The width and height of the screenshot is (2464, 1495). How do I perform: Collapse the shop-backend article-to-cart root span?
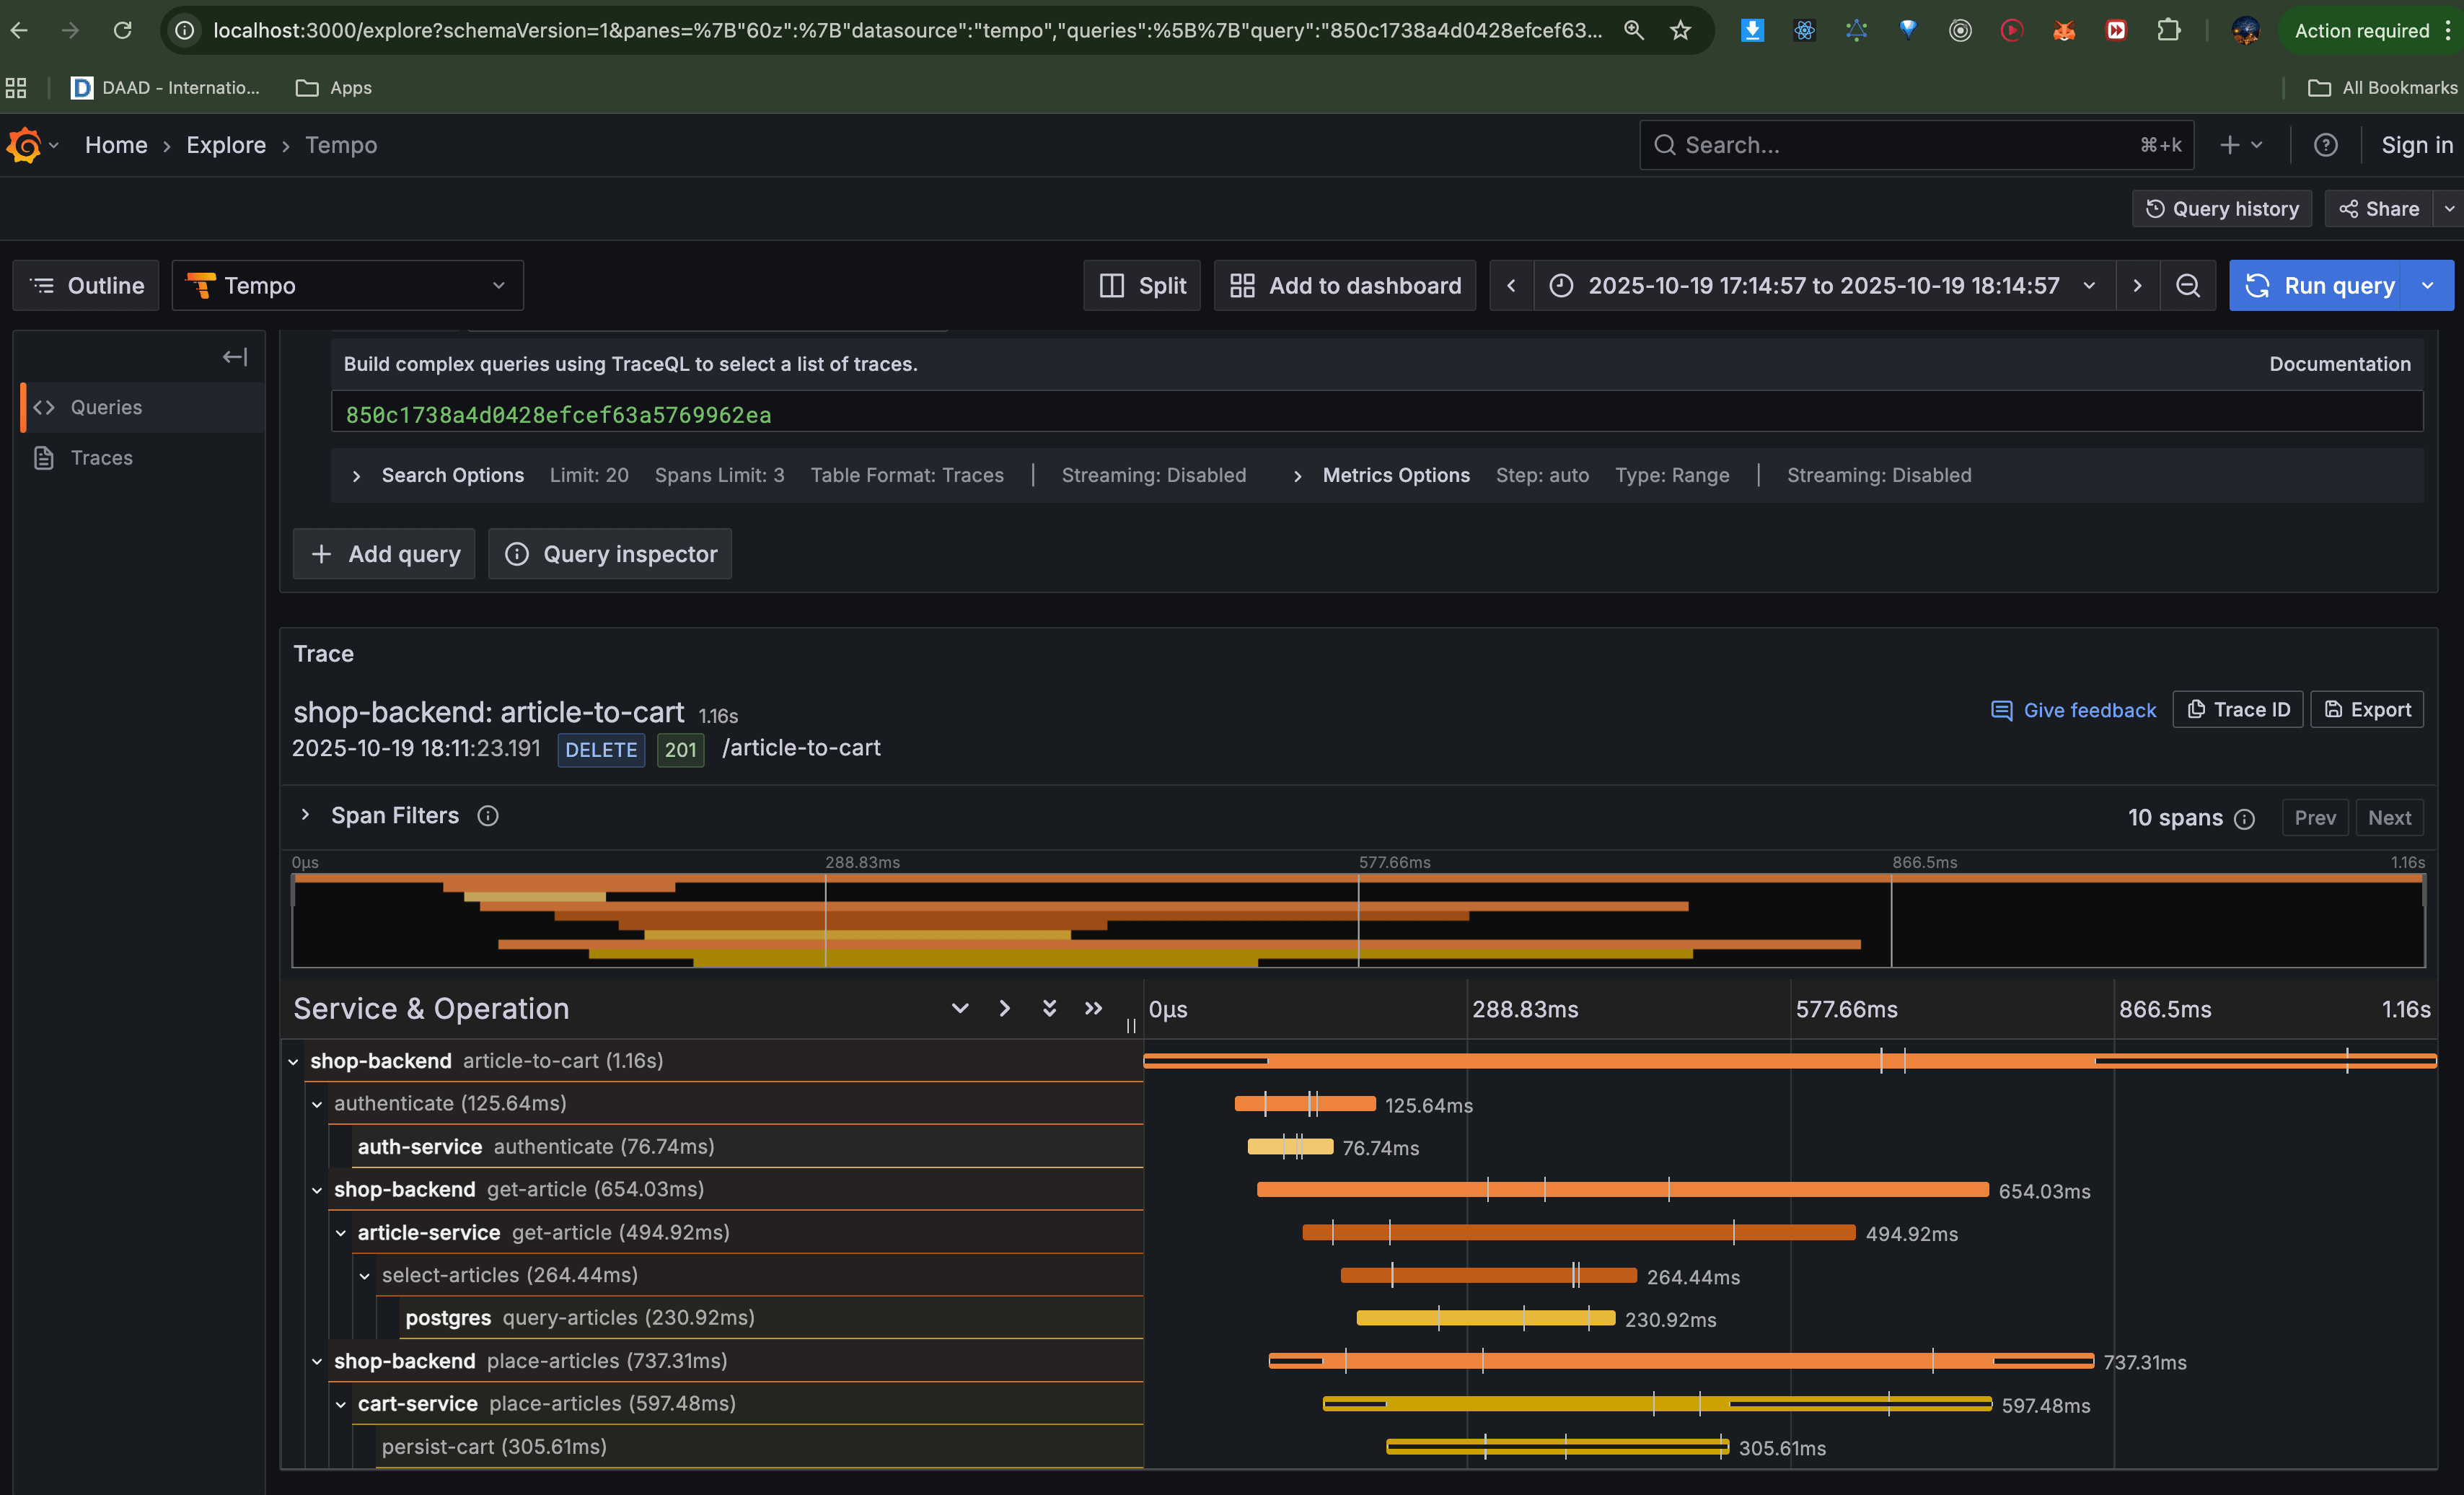coord(293,1062)
